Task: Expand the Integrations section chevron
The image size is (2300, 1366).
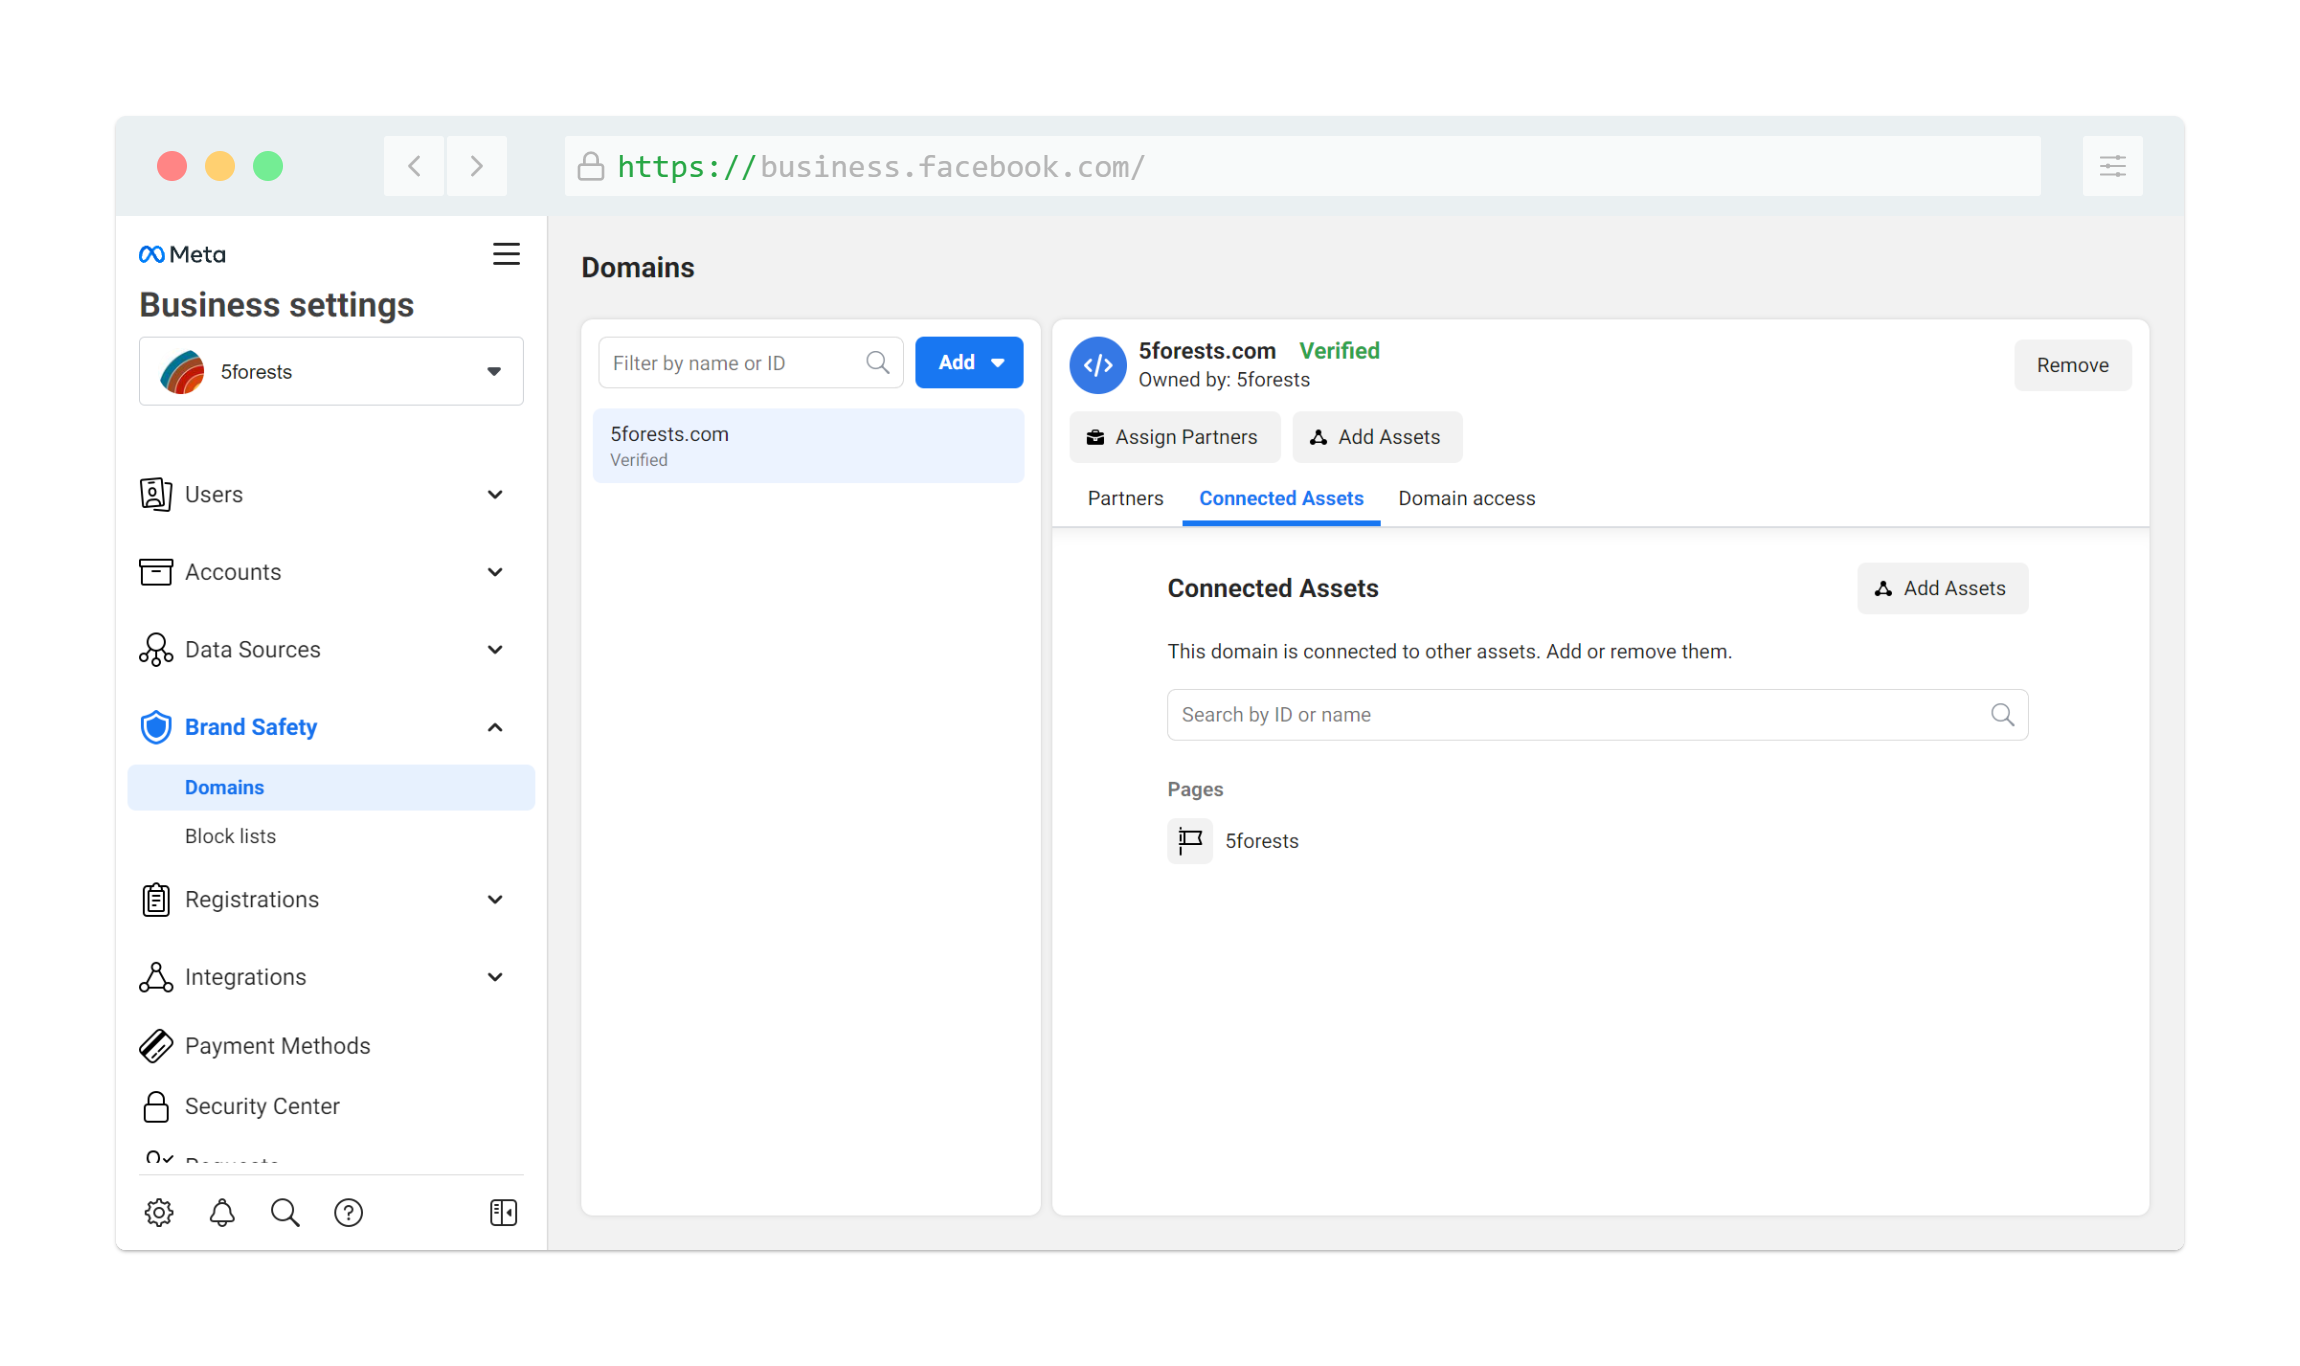Action: (495, 977)
